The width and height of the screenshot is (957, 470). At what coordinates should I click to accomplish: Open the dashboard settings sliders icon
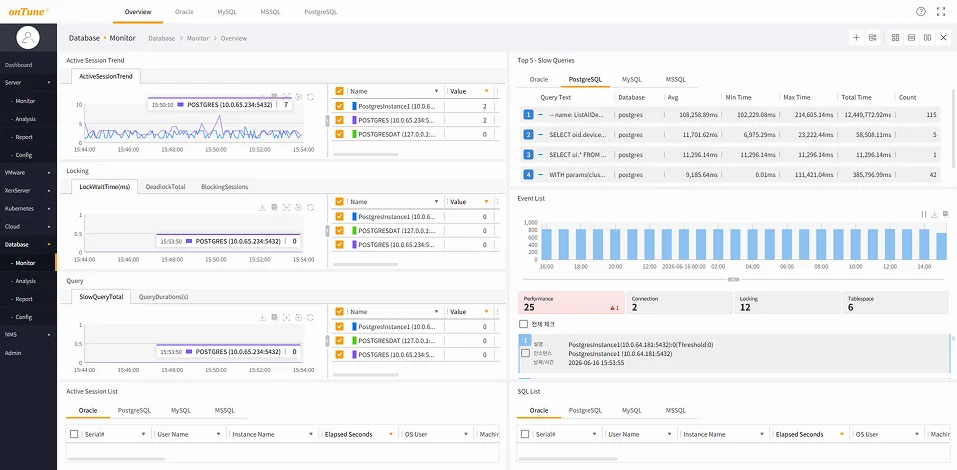[873, 38]
